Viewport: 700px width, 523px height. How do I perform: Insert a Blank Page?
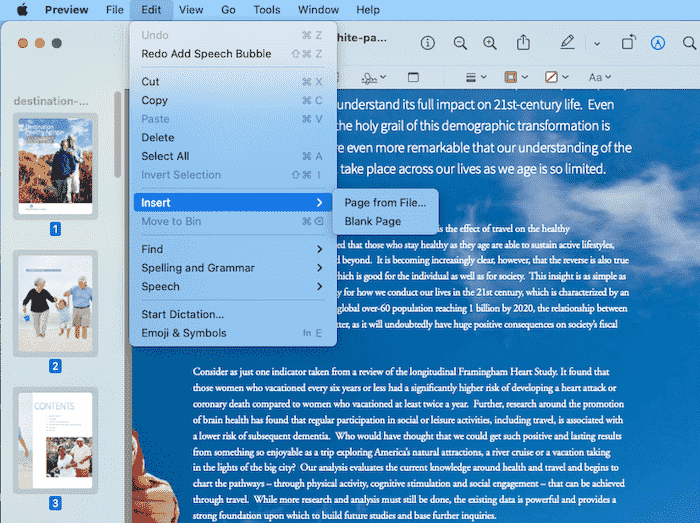[385, 221]
